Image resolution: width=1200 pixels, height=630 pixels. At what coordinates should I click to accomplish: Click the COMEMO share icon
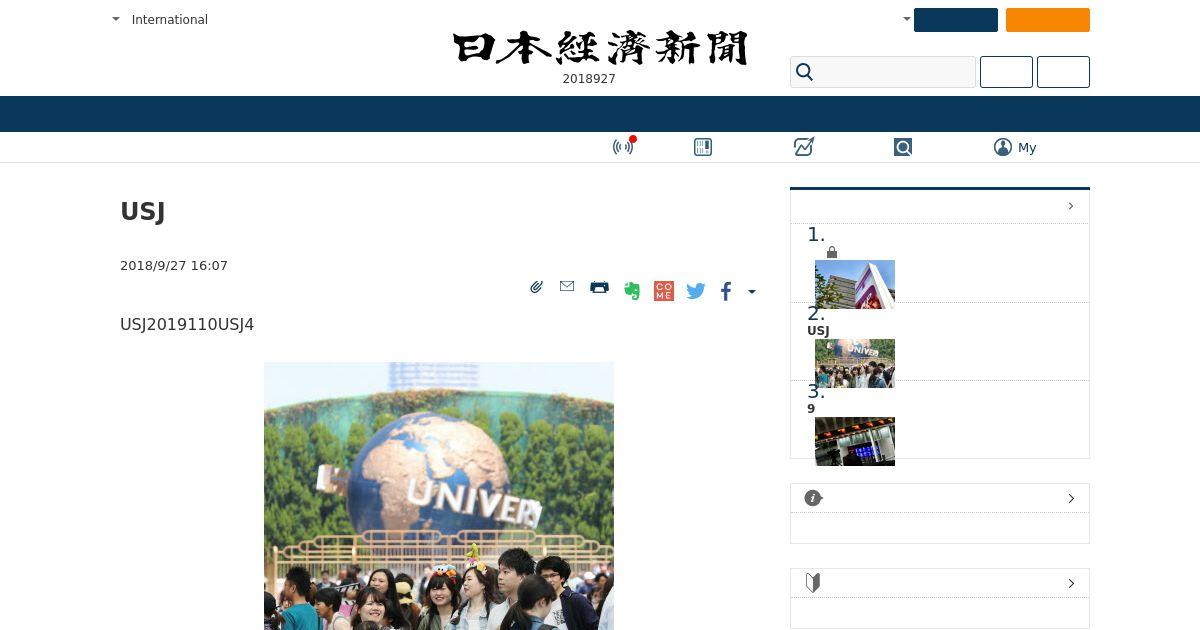pyautogui.click(x=664, y=291)
